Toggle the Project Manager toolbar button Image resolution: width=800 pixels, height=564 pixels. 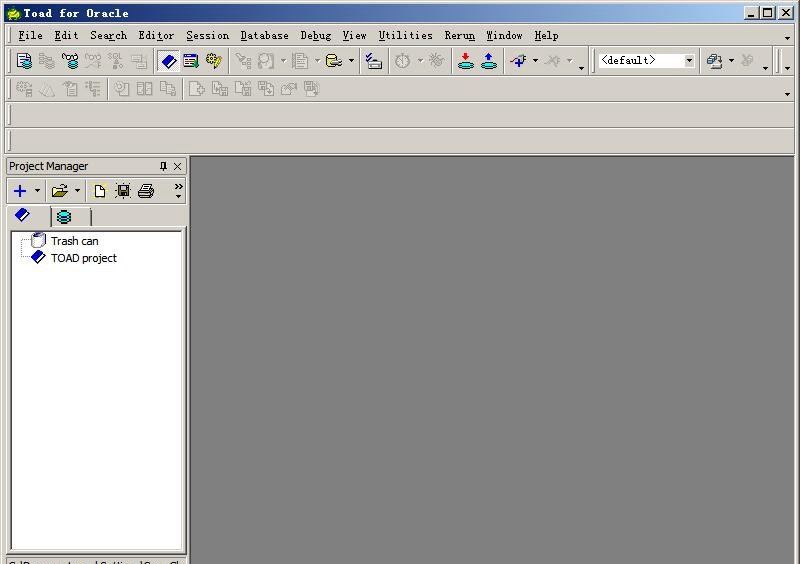point(168,61)
